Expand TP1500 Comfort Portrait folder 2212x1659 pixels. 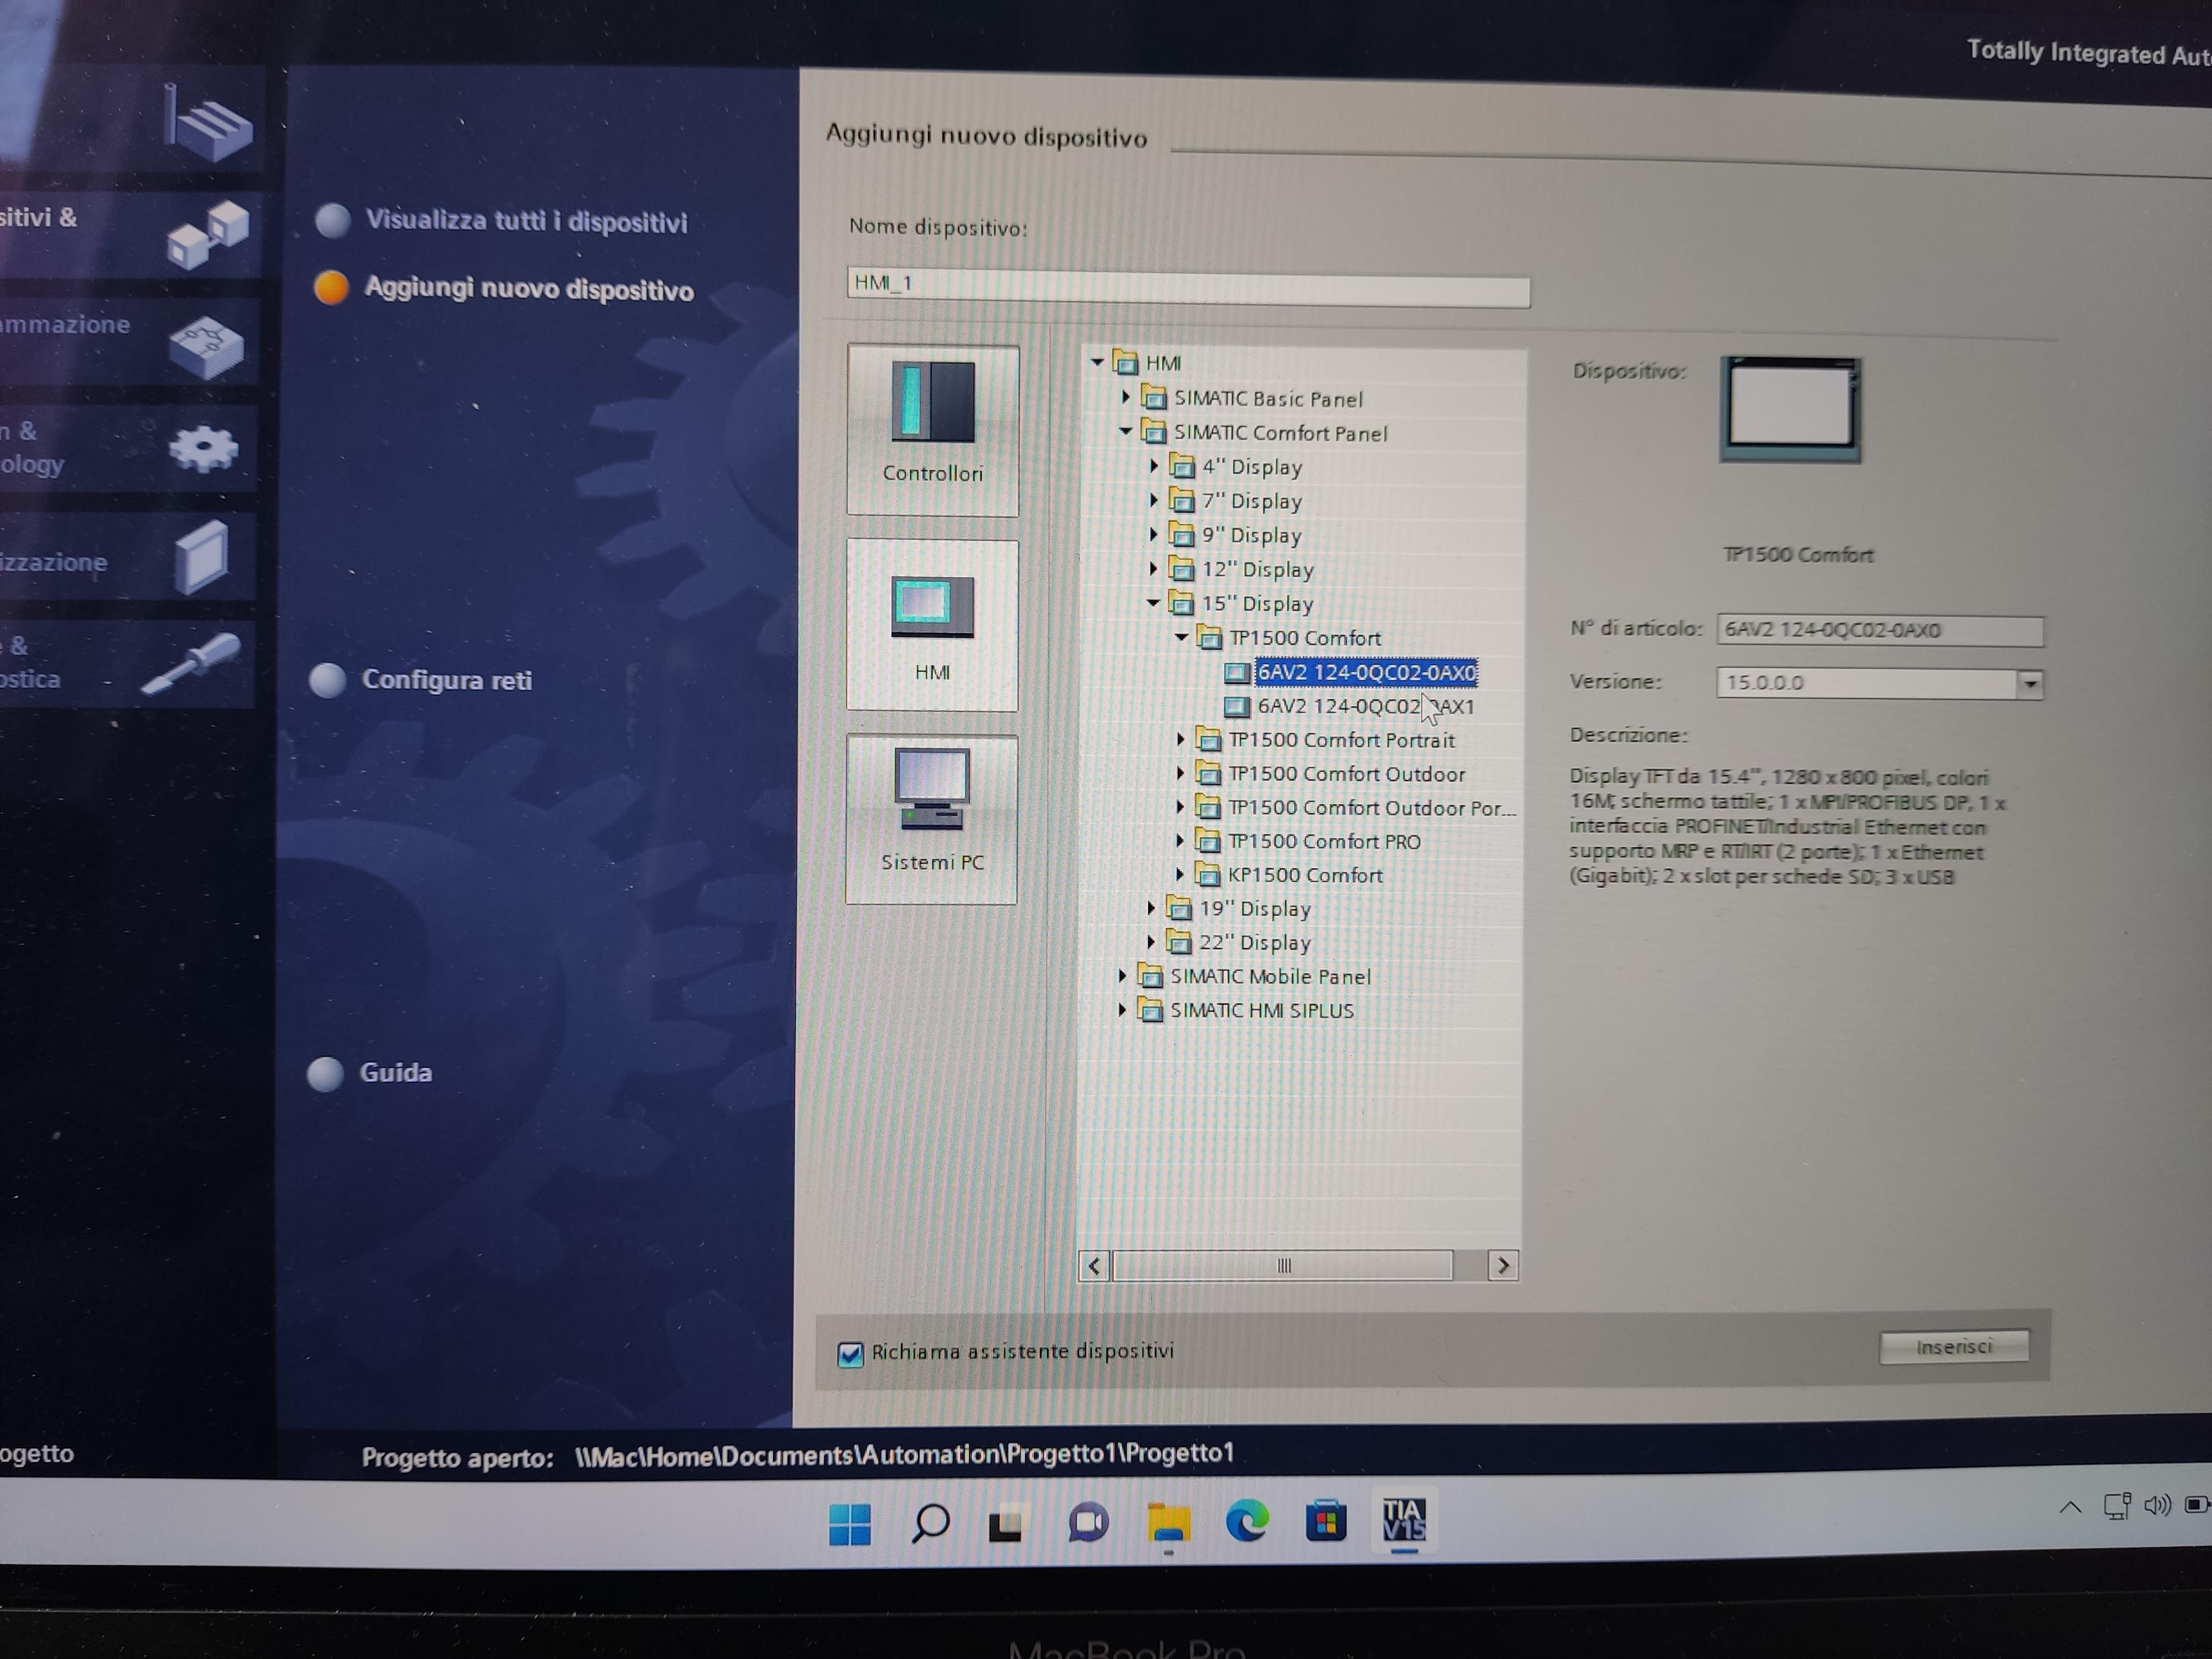pos(1181,739)
